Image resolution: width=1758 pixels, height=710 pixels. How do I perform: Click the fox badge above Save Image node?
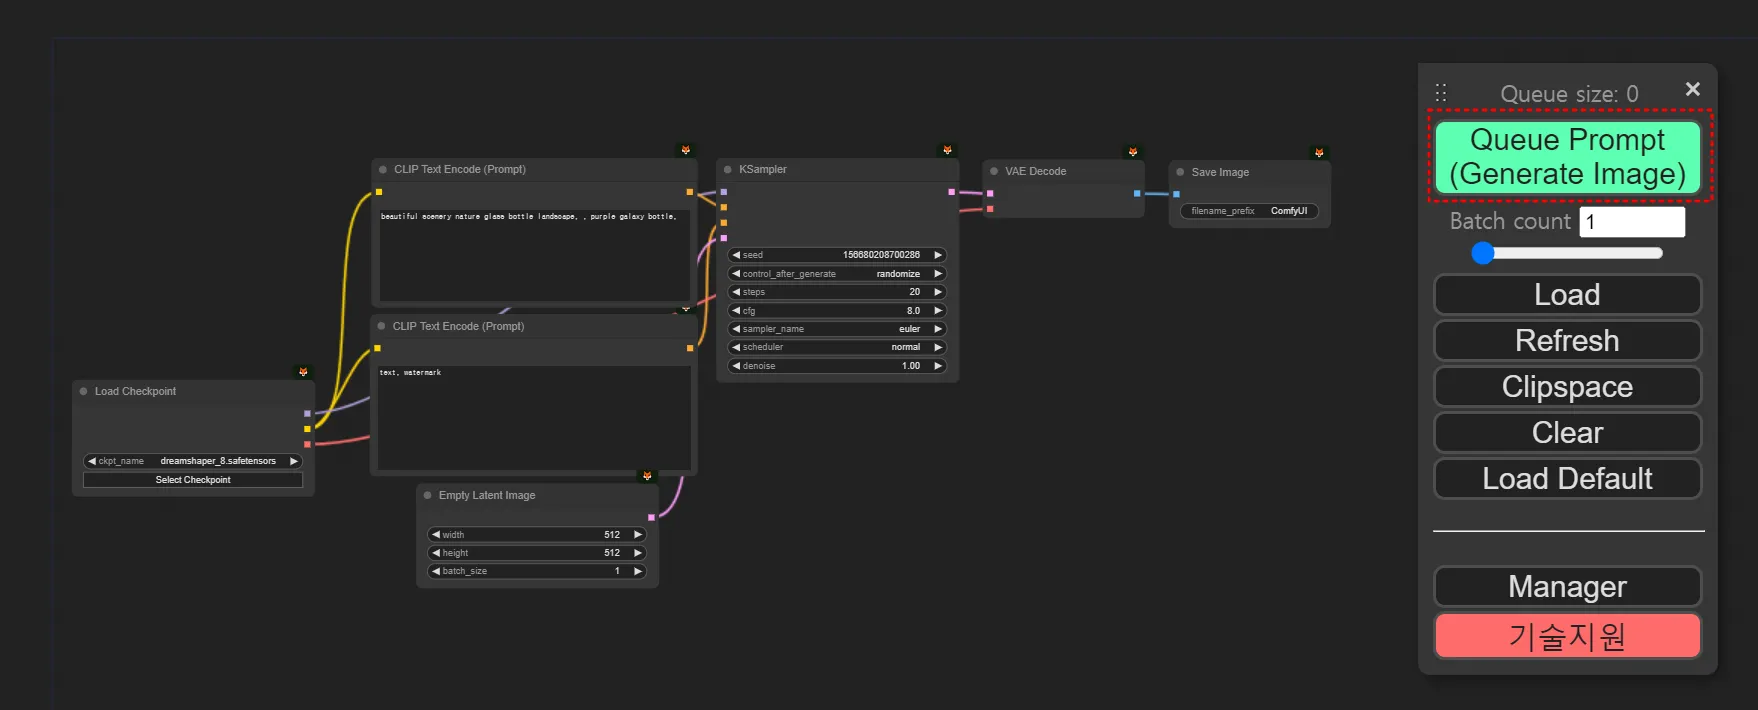1319,153
